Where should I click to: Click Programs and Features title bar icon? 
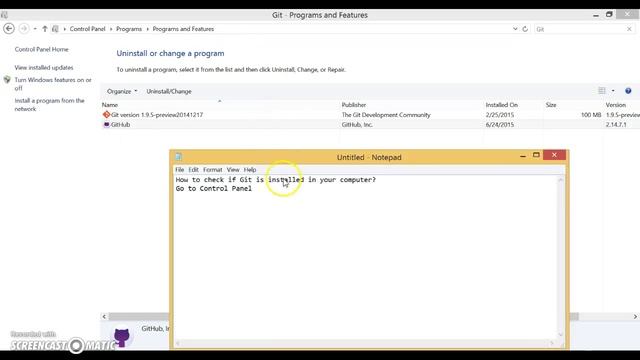4,15
